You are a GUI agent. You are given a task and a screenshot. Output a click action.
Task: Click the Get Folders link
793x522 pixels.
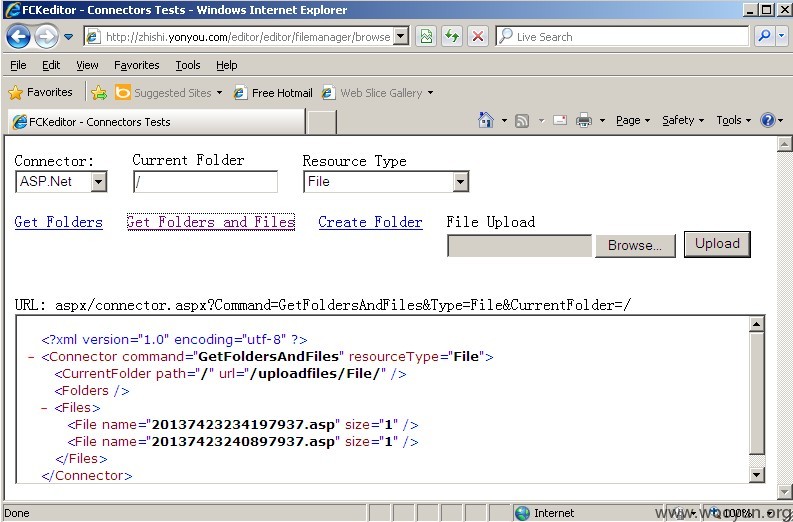[59, 222]
